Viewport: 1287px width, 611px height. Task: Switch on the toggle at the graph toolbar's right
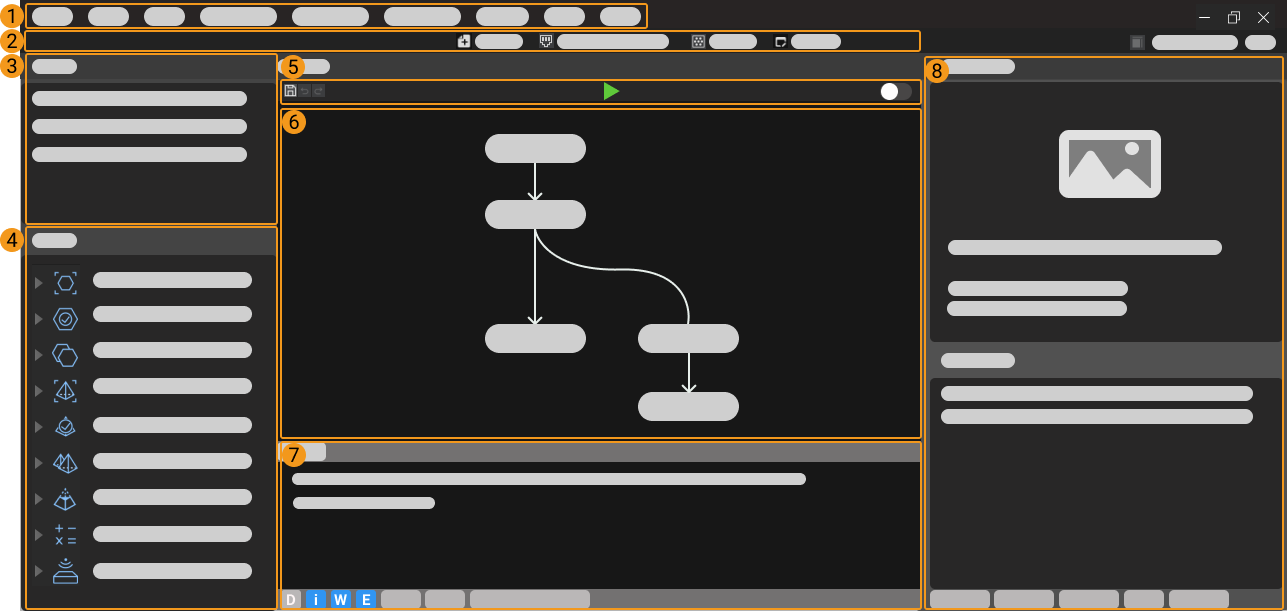pyautogui.click(x=897, y=92)
